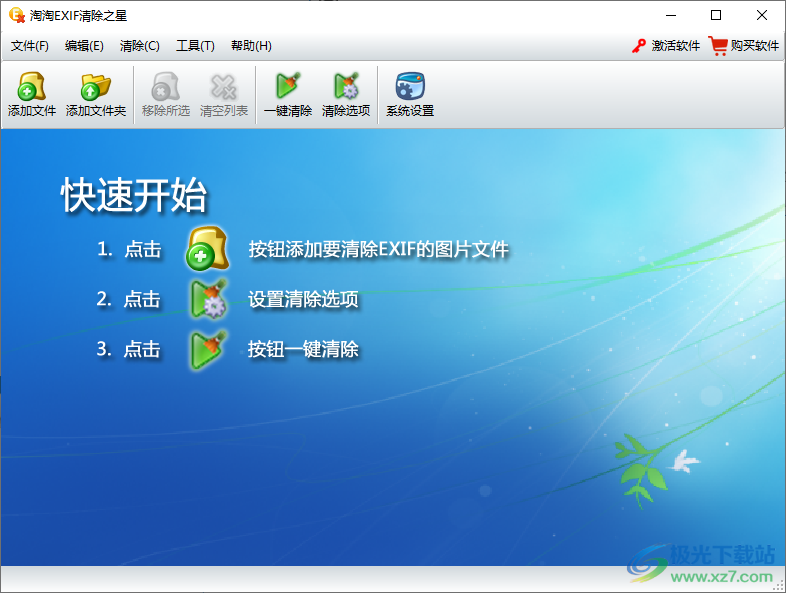Open the 工具(T) menu
Screen dimensions: 786x593
point(195,46)
